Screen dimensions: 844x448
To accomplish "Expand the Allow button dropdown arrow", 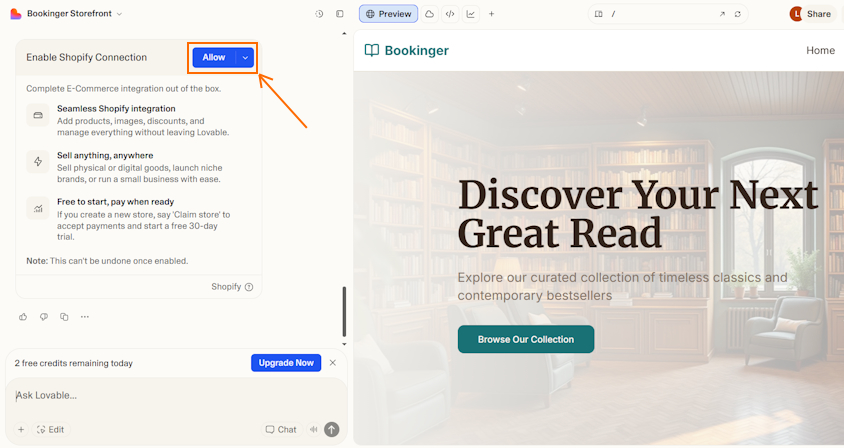I will click(245, 58).
